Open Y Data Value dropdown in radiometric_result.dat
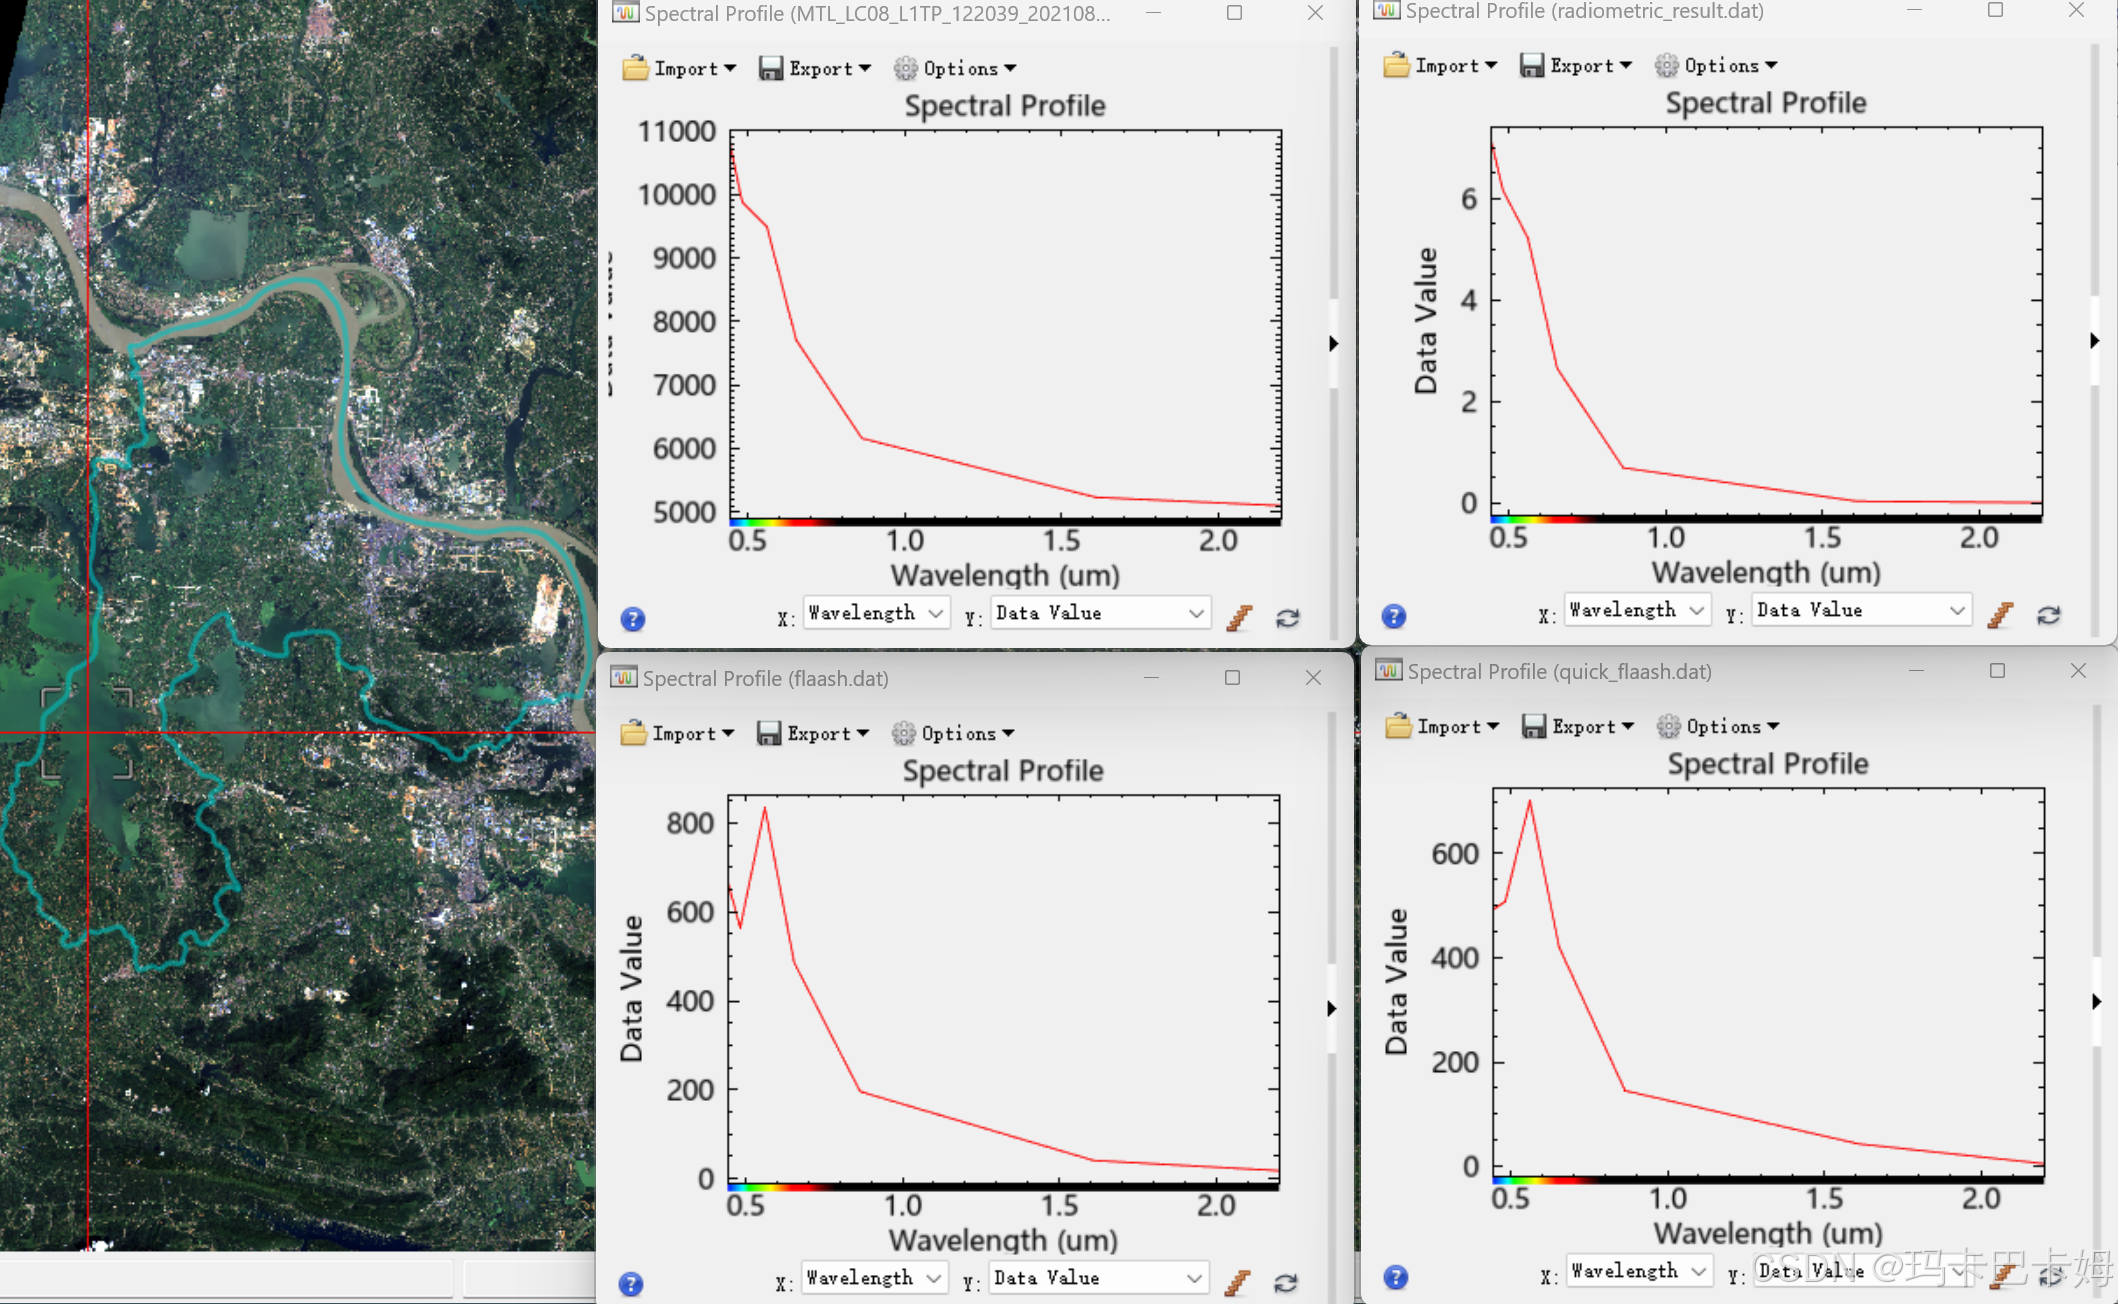The height and width of the screenshot is (1304, 2118). click(1861, 610)
